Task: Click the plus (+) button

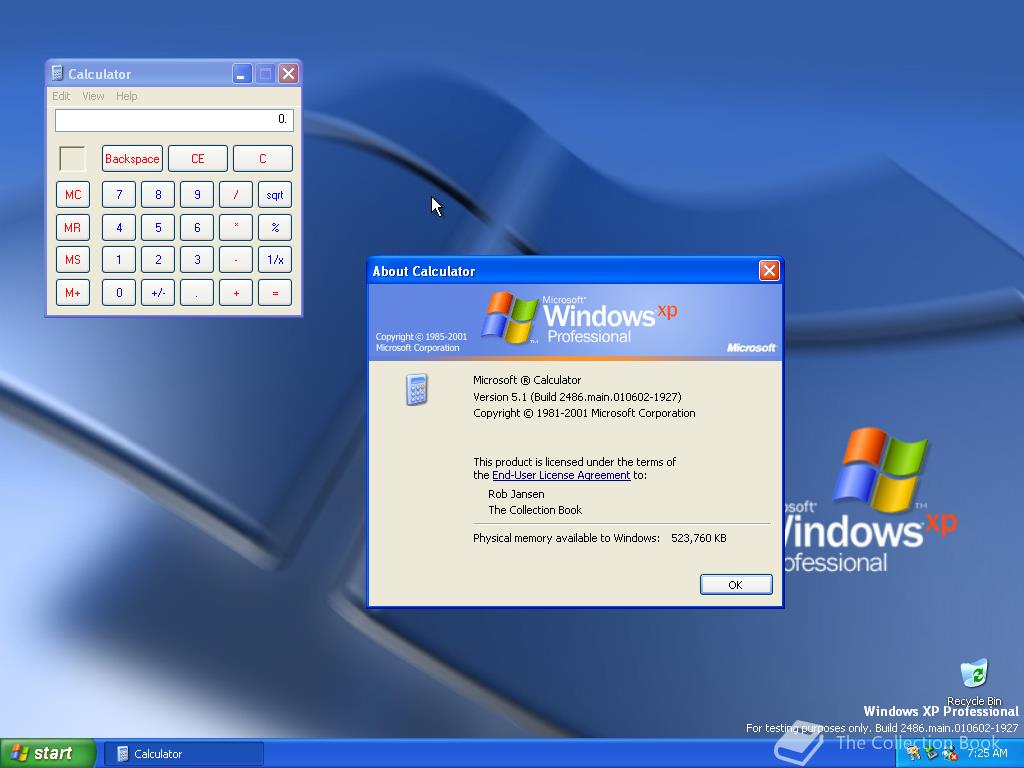Action: [x=236, y=293]
